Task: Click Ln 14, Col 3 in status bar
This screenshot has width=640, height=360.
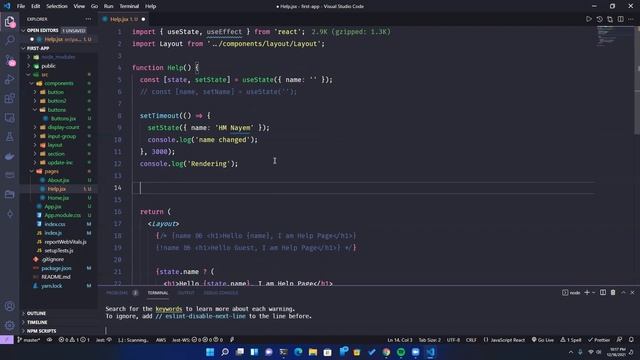Action: tap(399, 340)
